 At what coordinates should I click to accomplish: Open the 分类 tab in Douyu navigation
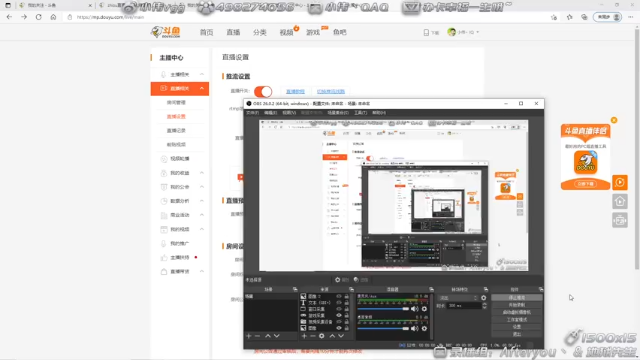(x=260, y=32)
